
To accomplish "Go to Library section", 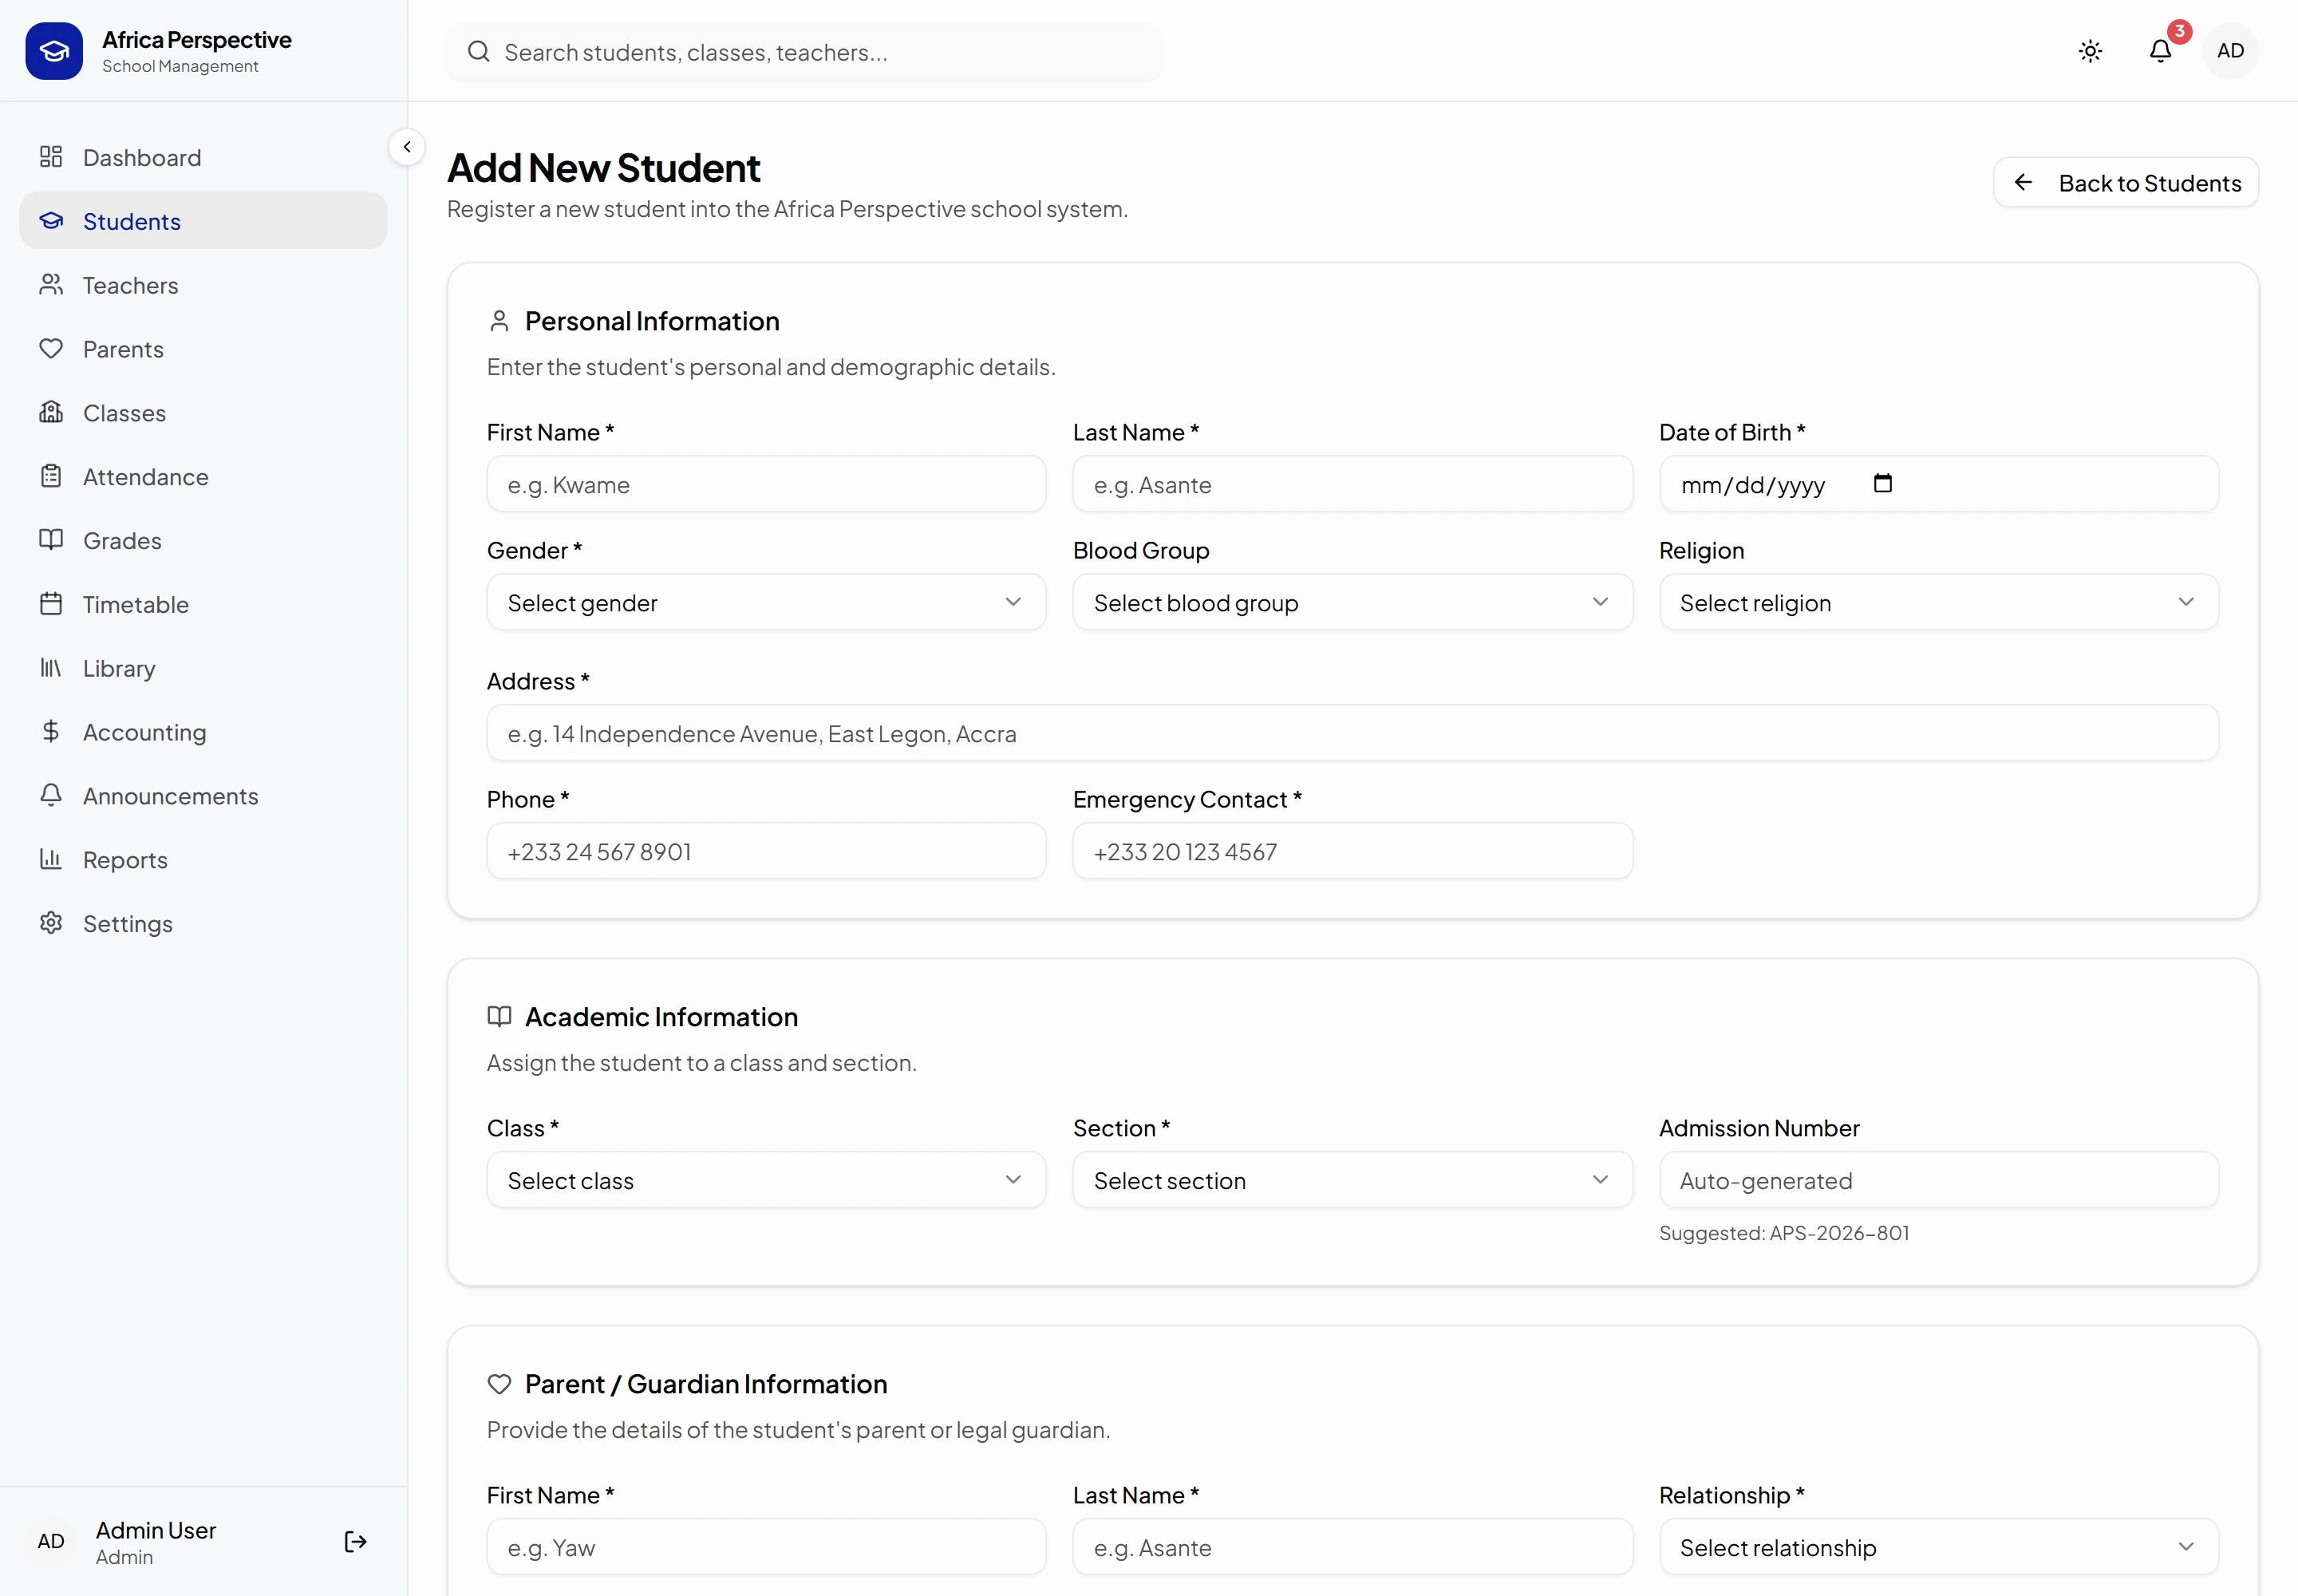I will point(203,668).
